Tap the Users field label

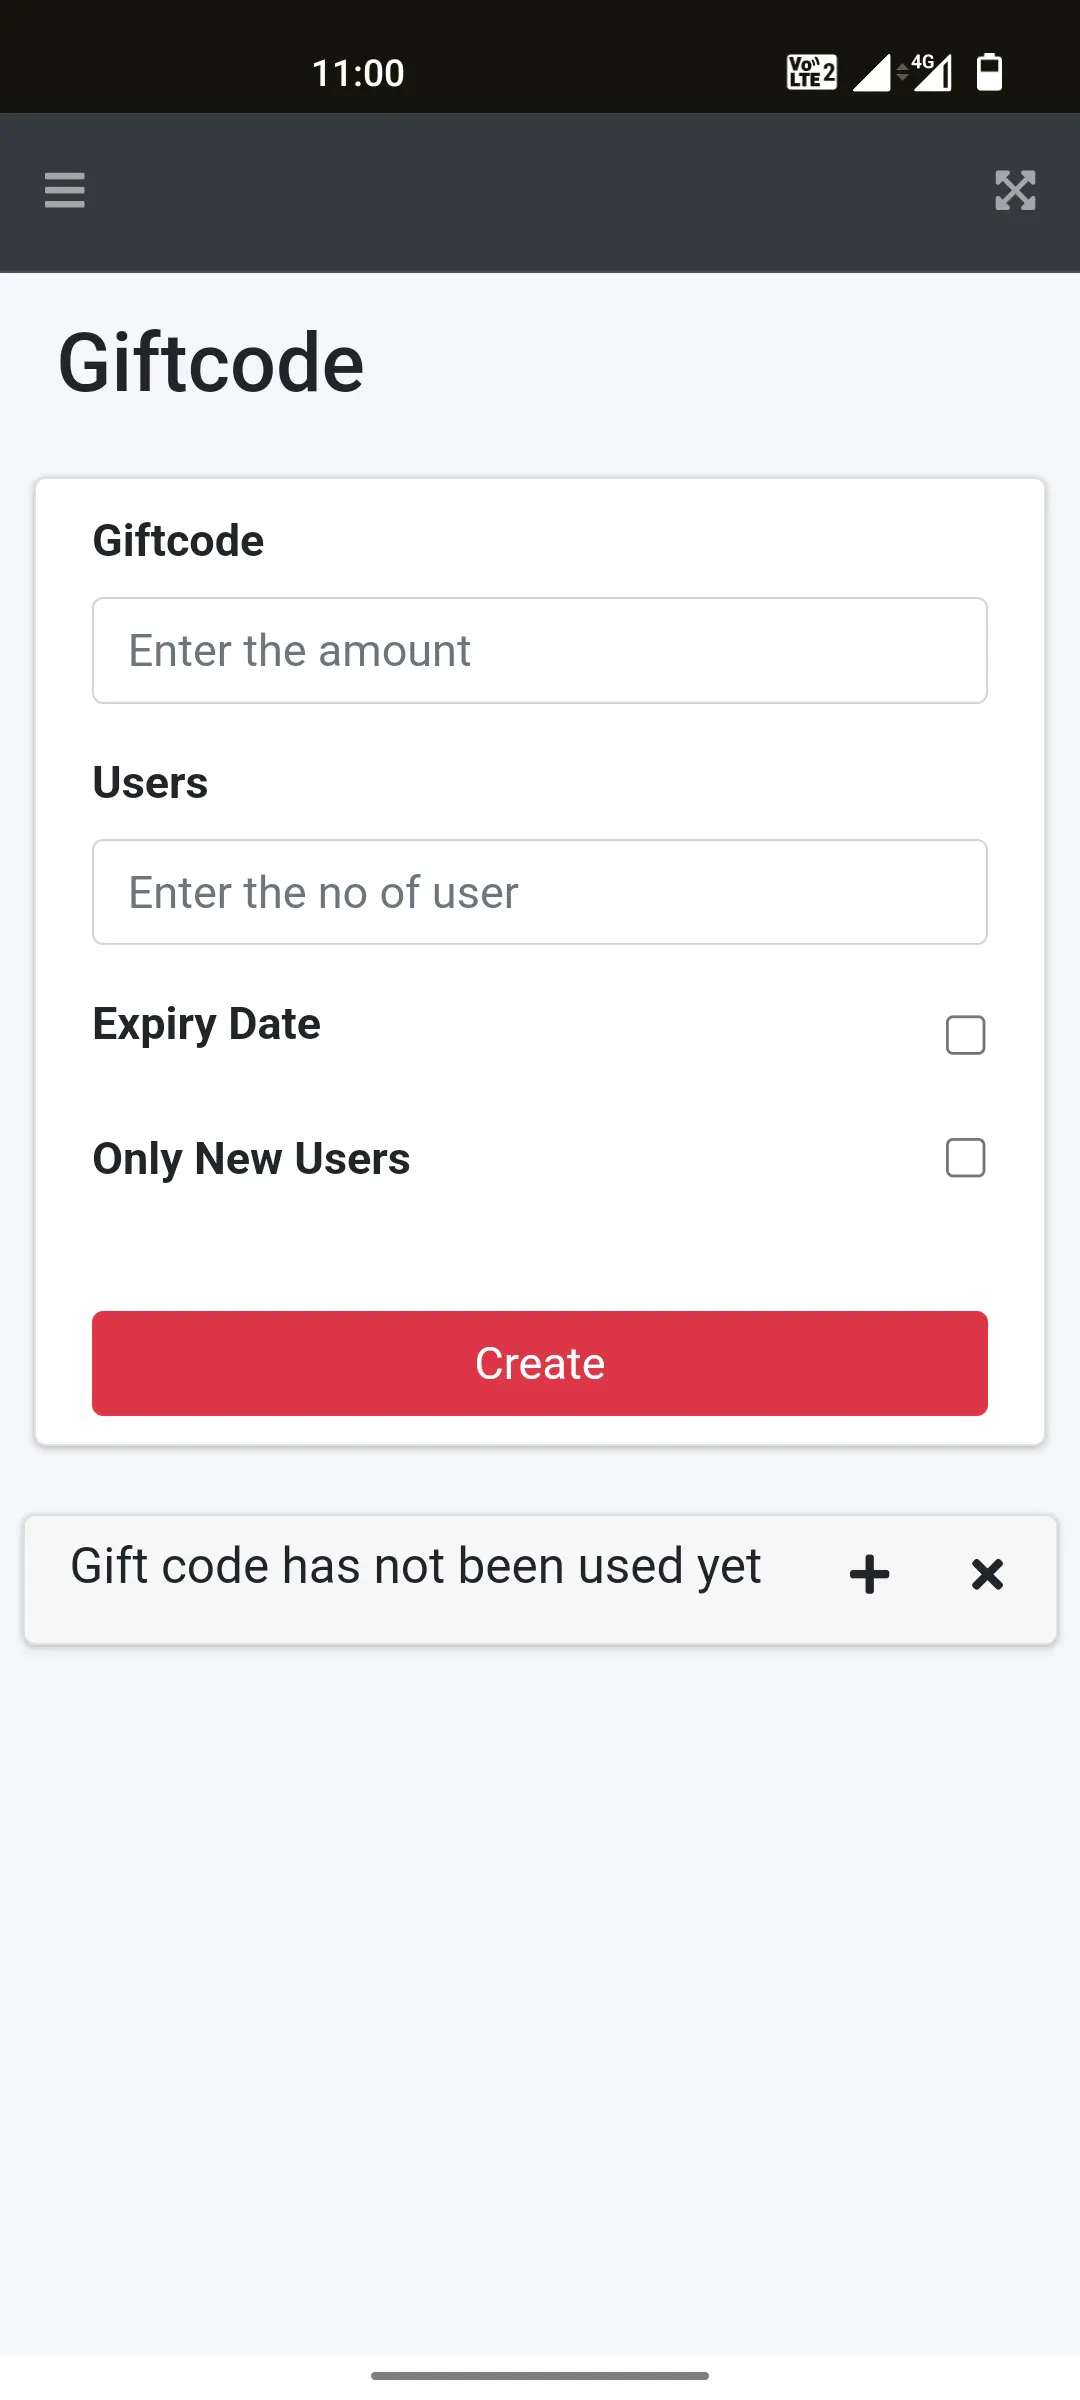[x=150, y=782]
